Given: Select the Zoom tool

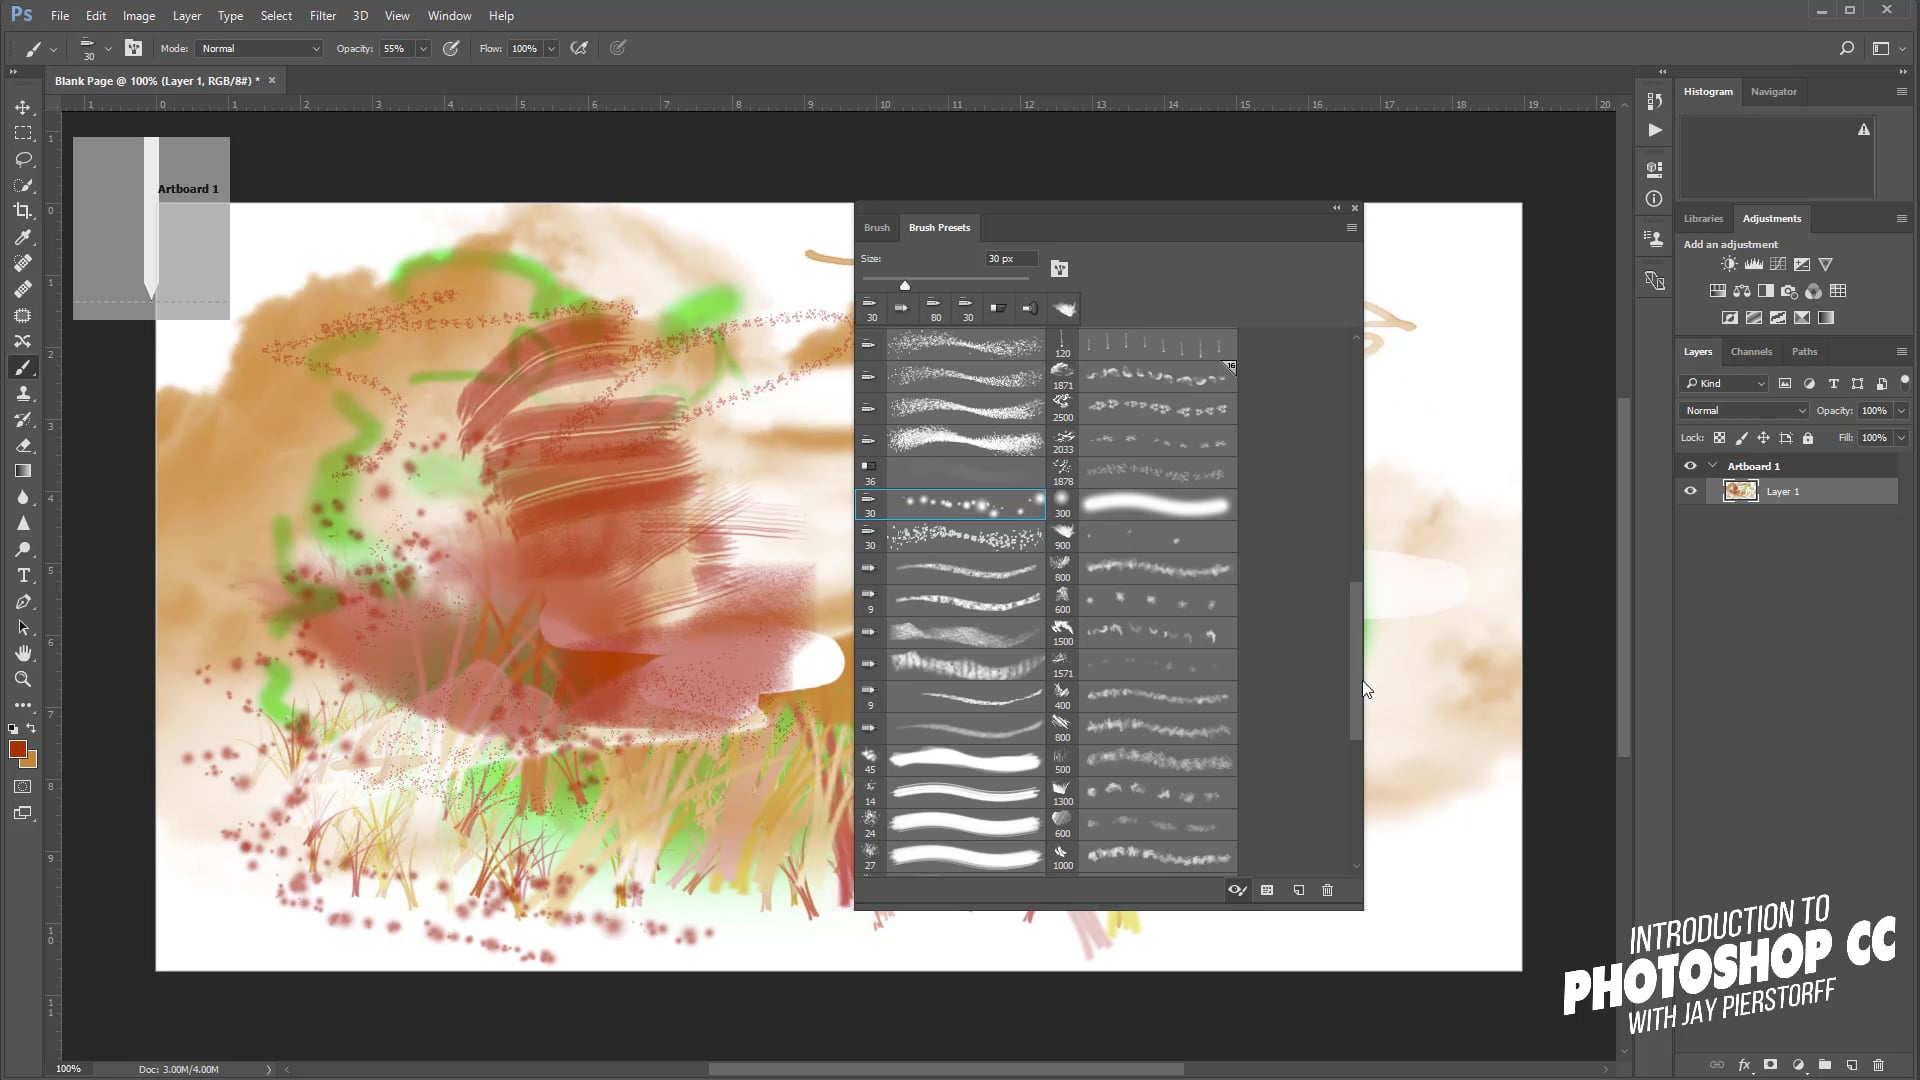Looking at the screenshot, I should [x=23, y=680].
